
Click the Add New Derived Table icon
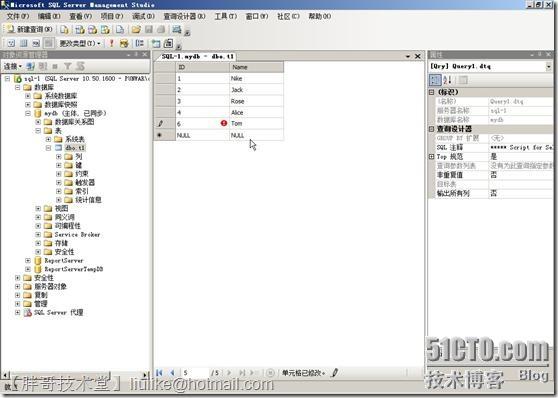pyautogui.click(x=168, y=43)
